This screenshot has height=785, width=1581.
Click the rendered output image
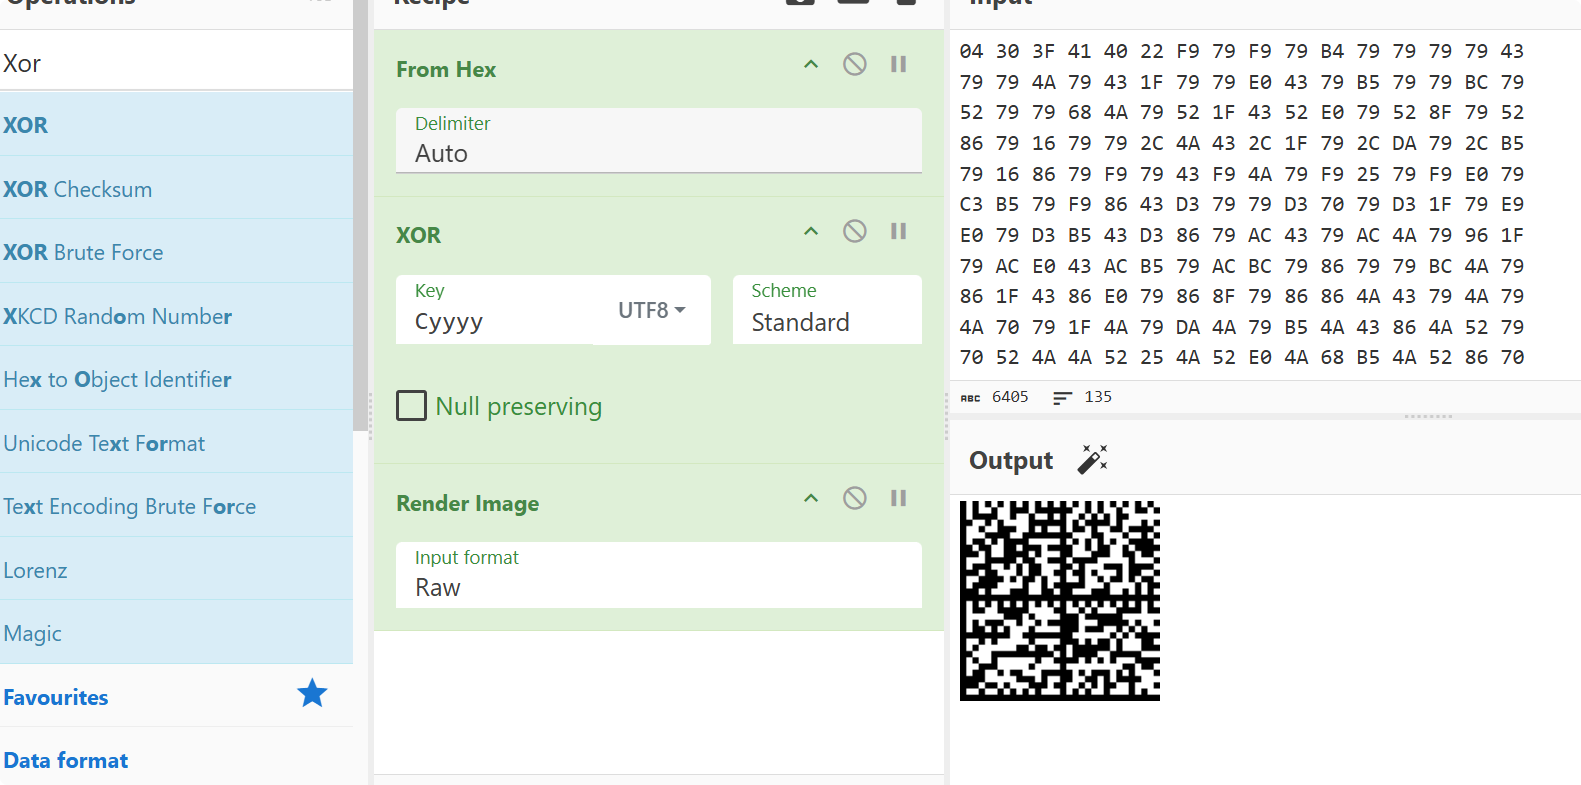click(x=1060, y=600)
